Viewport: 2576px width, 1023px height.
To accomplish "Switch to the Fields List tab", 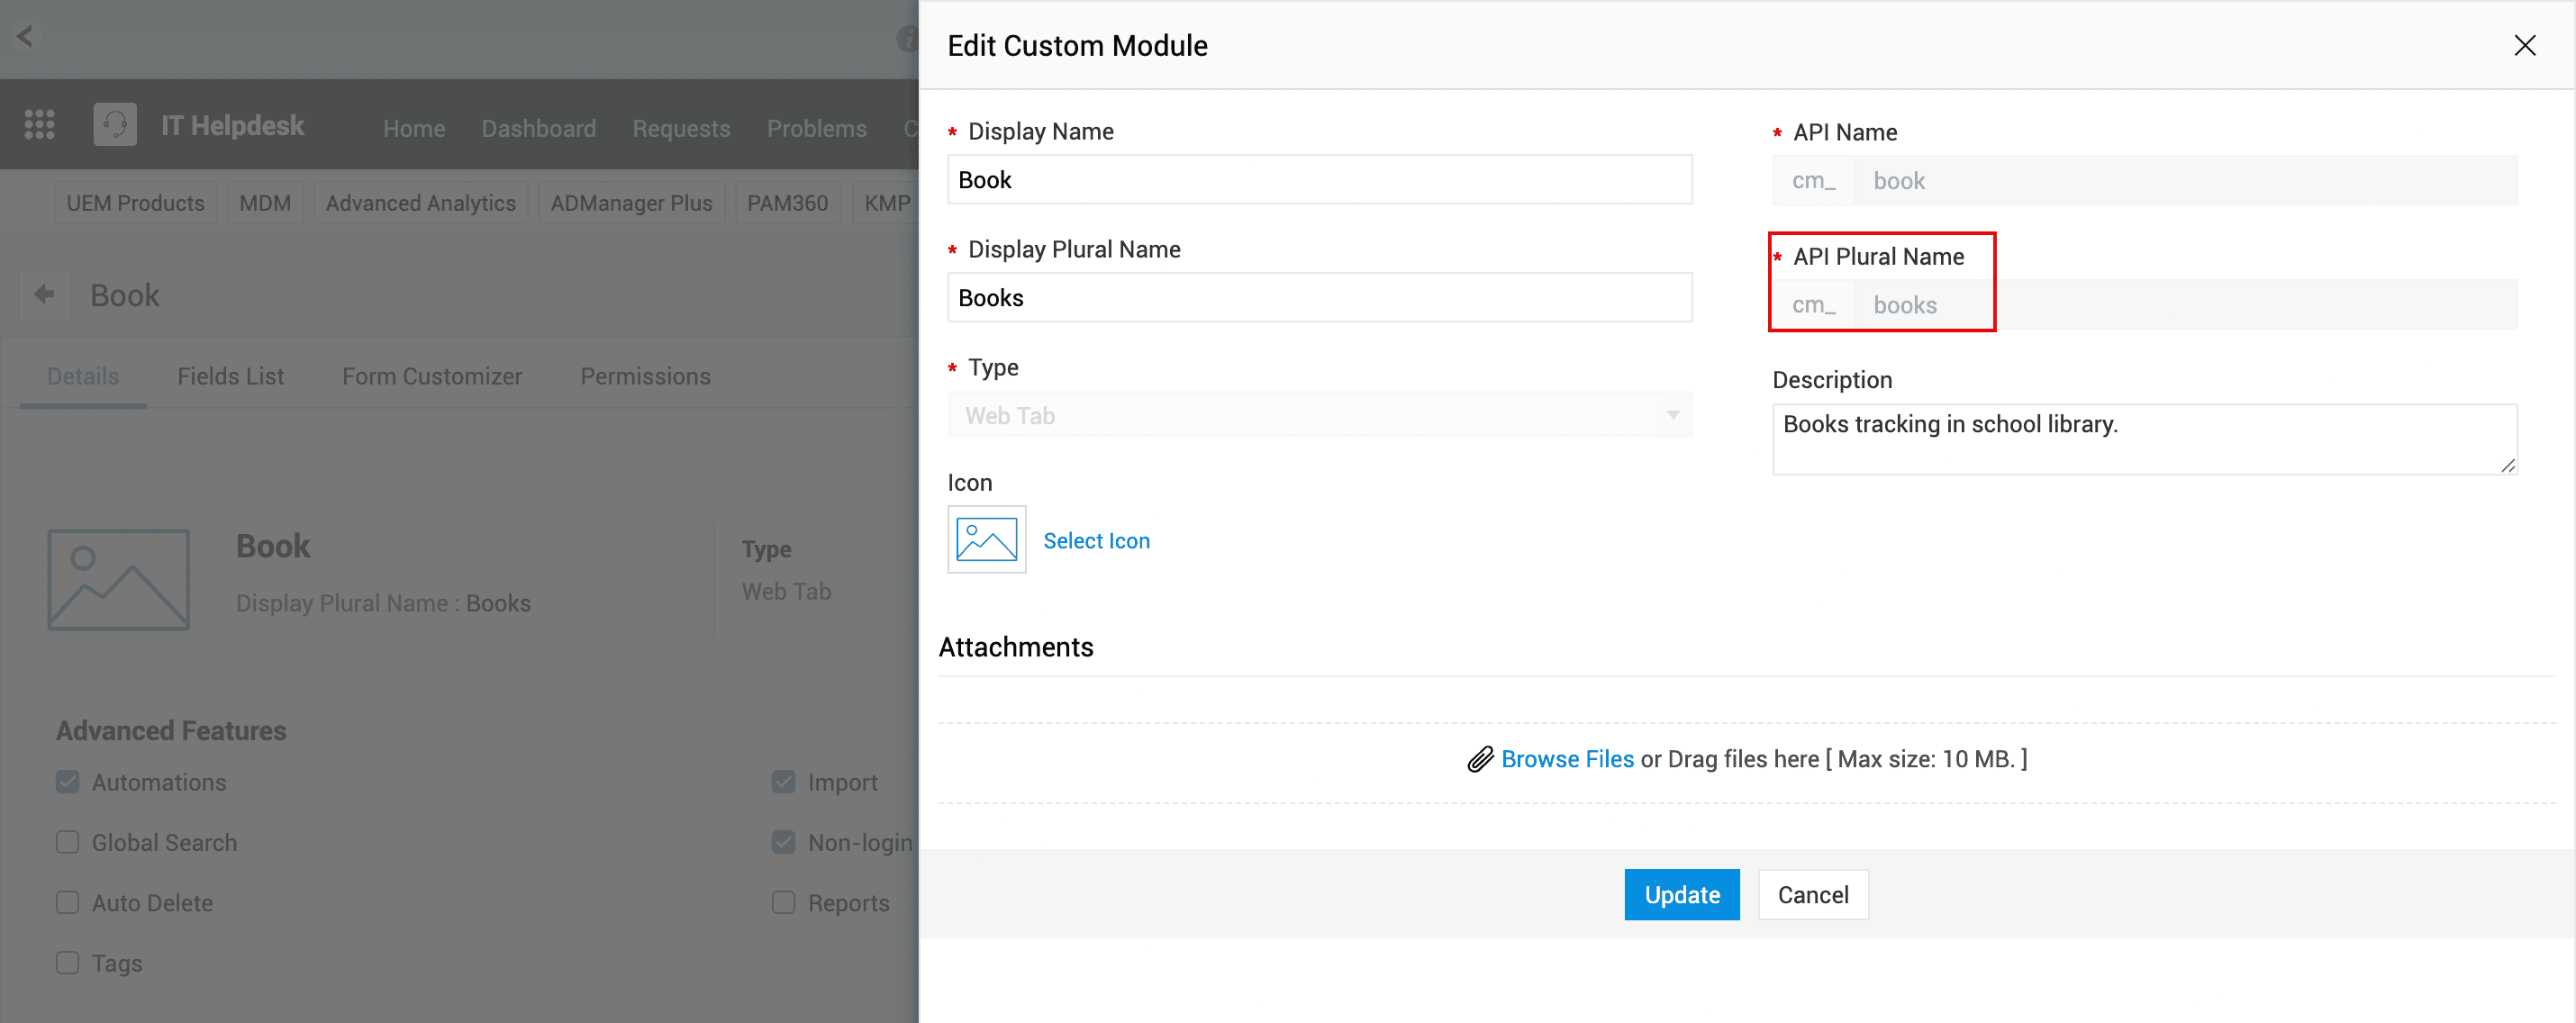I will 230,377.
